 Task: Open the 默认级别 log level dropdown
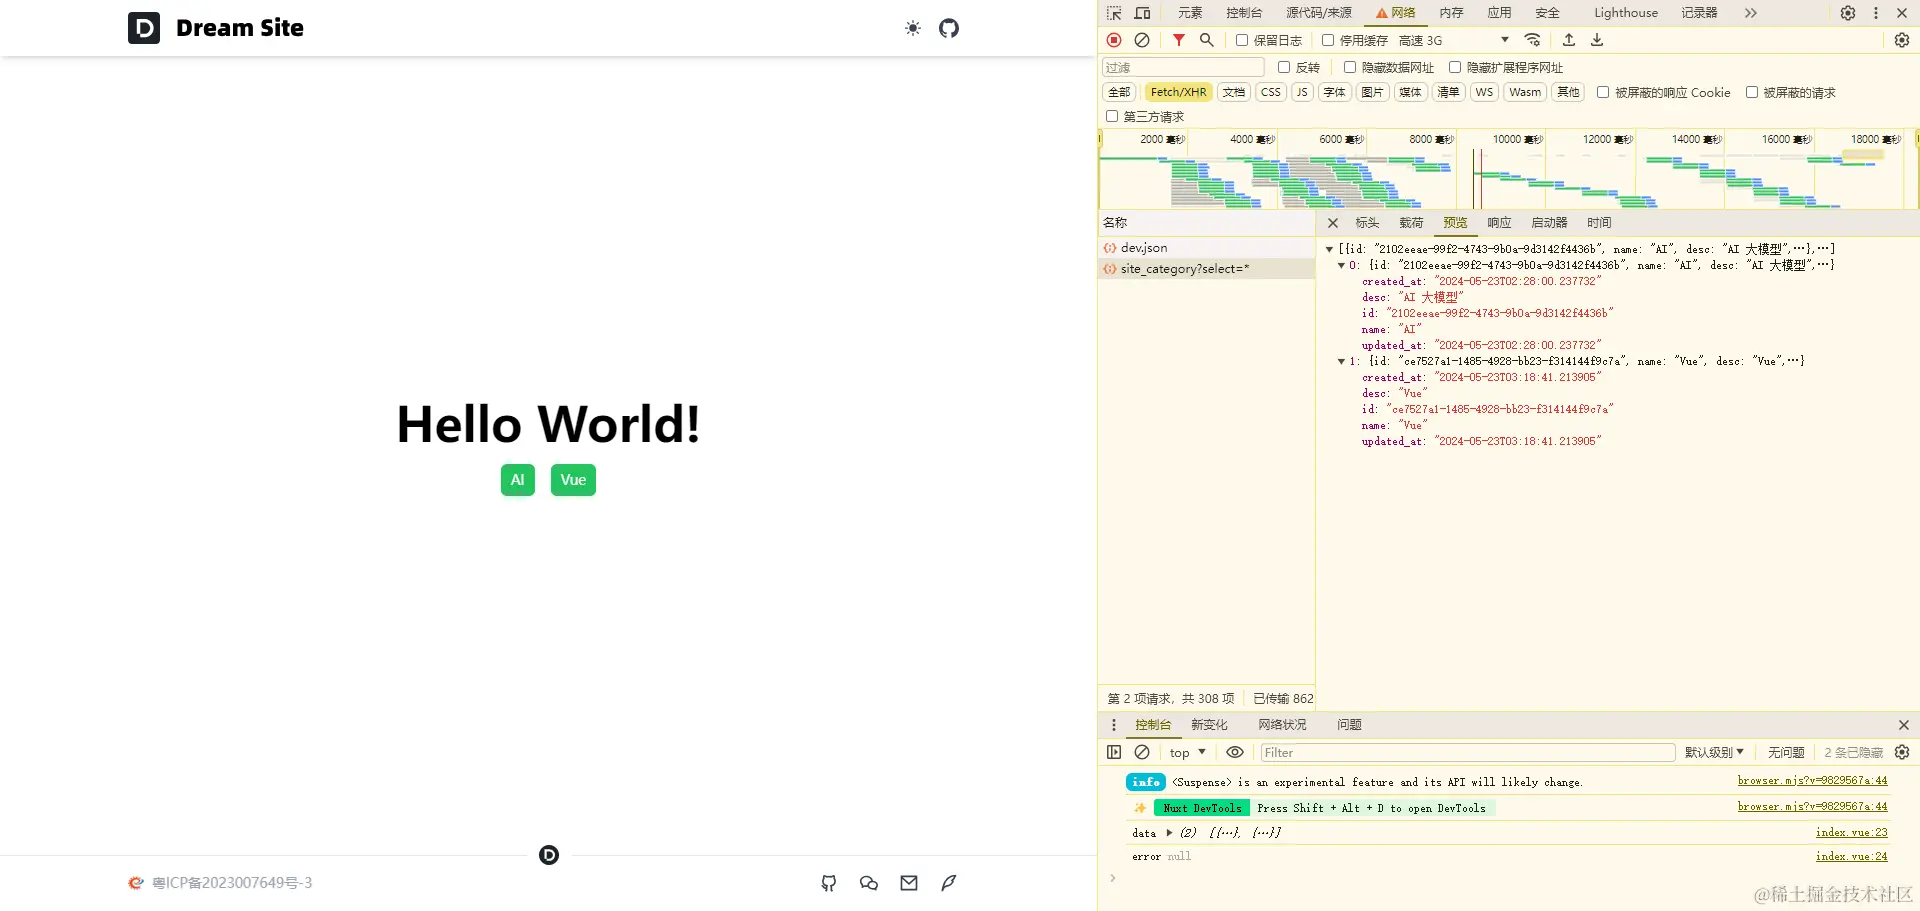[x=1714, y=752]
